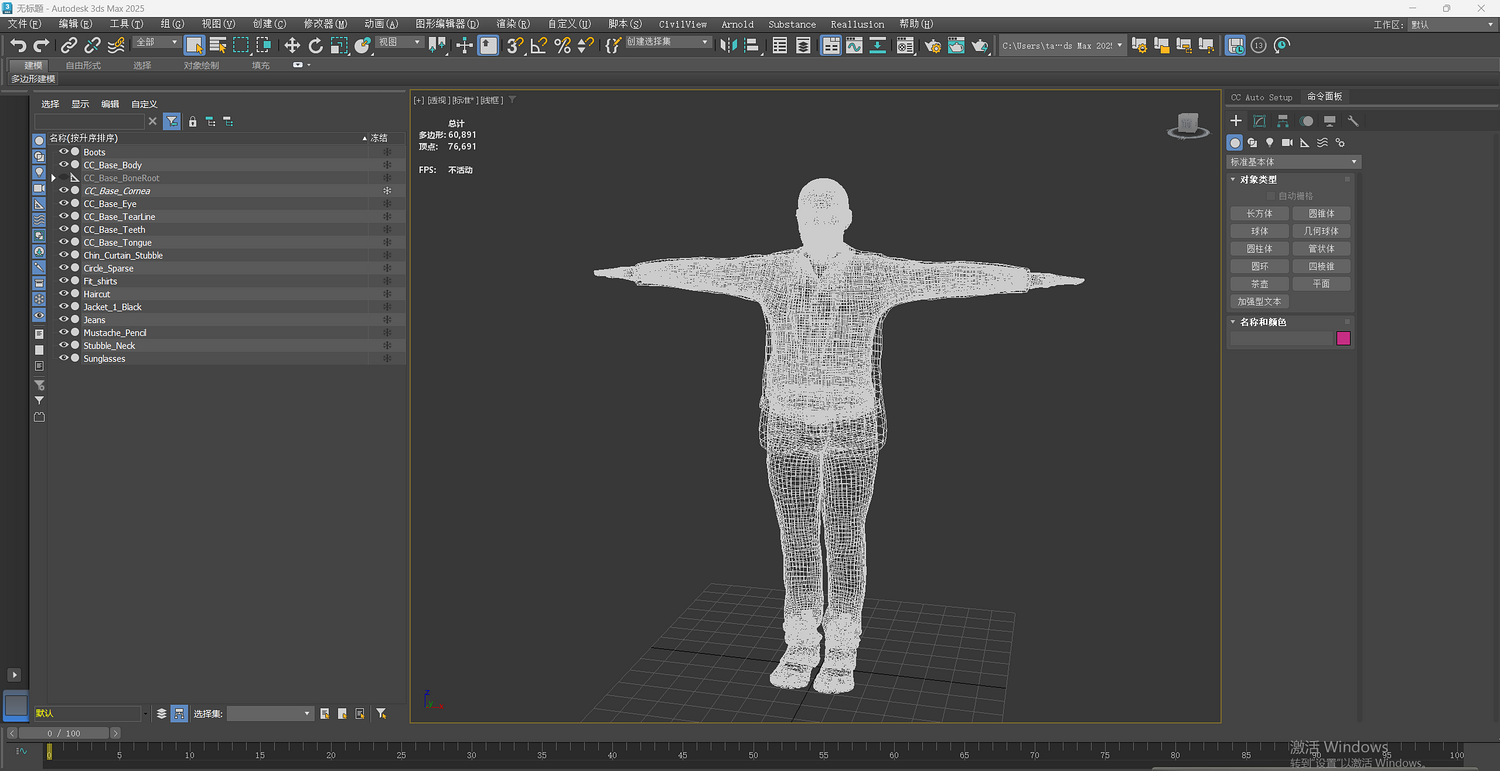The width and height of the screenshot is (1500, 771).
Task: Activate the Select Object tool
Action: tap(194, 45)
